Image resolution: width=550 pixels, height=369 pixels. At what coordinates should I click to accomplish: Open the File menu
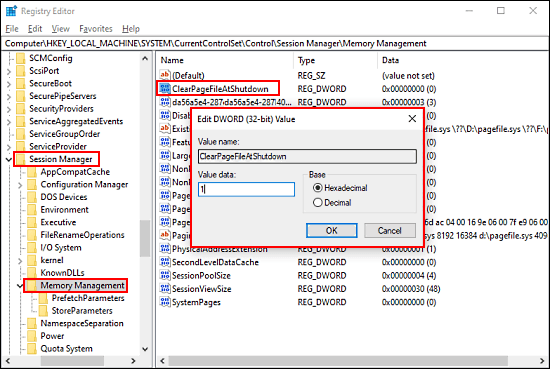coord(12,29)
